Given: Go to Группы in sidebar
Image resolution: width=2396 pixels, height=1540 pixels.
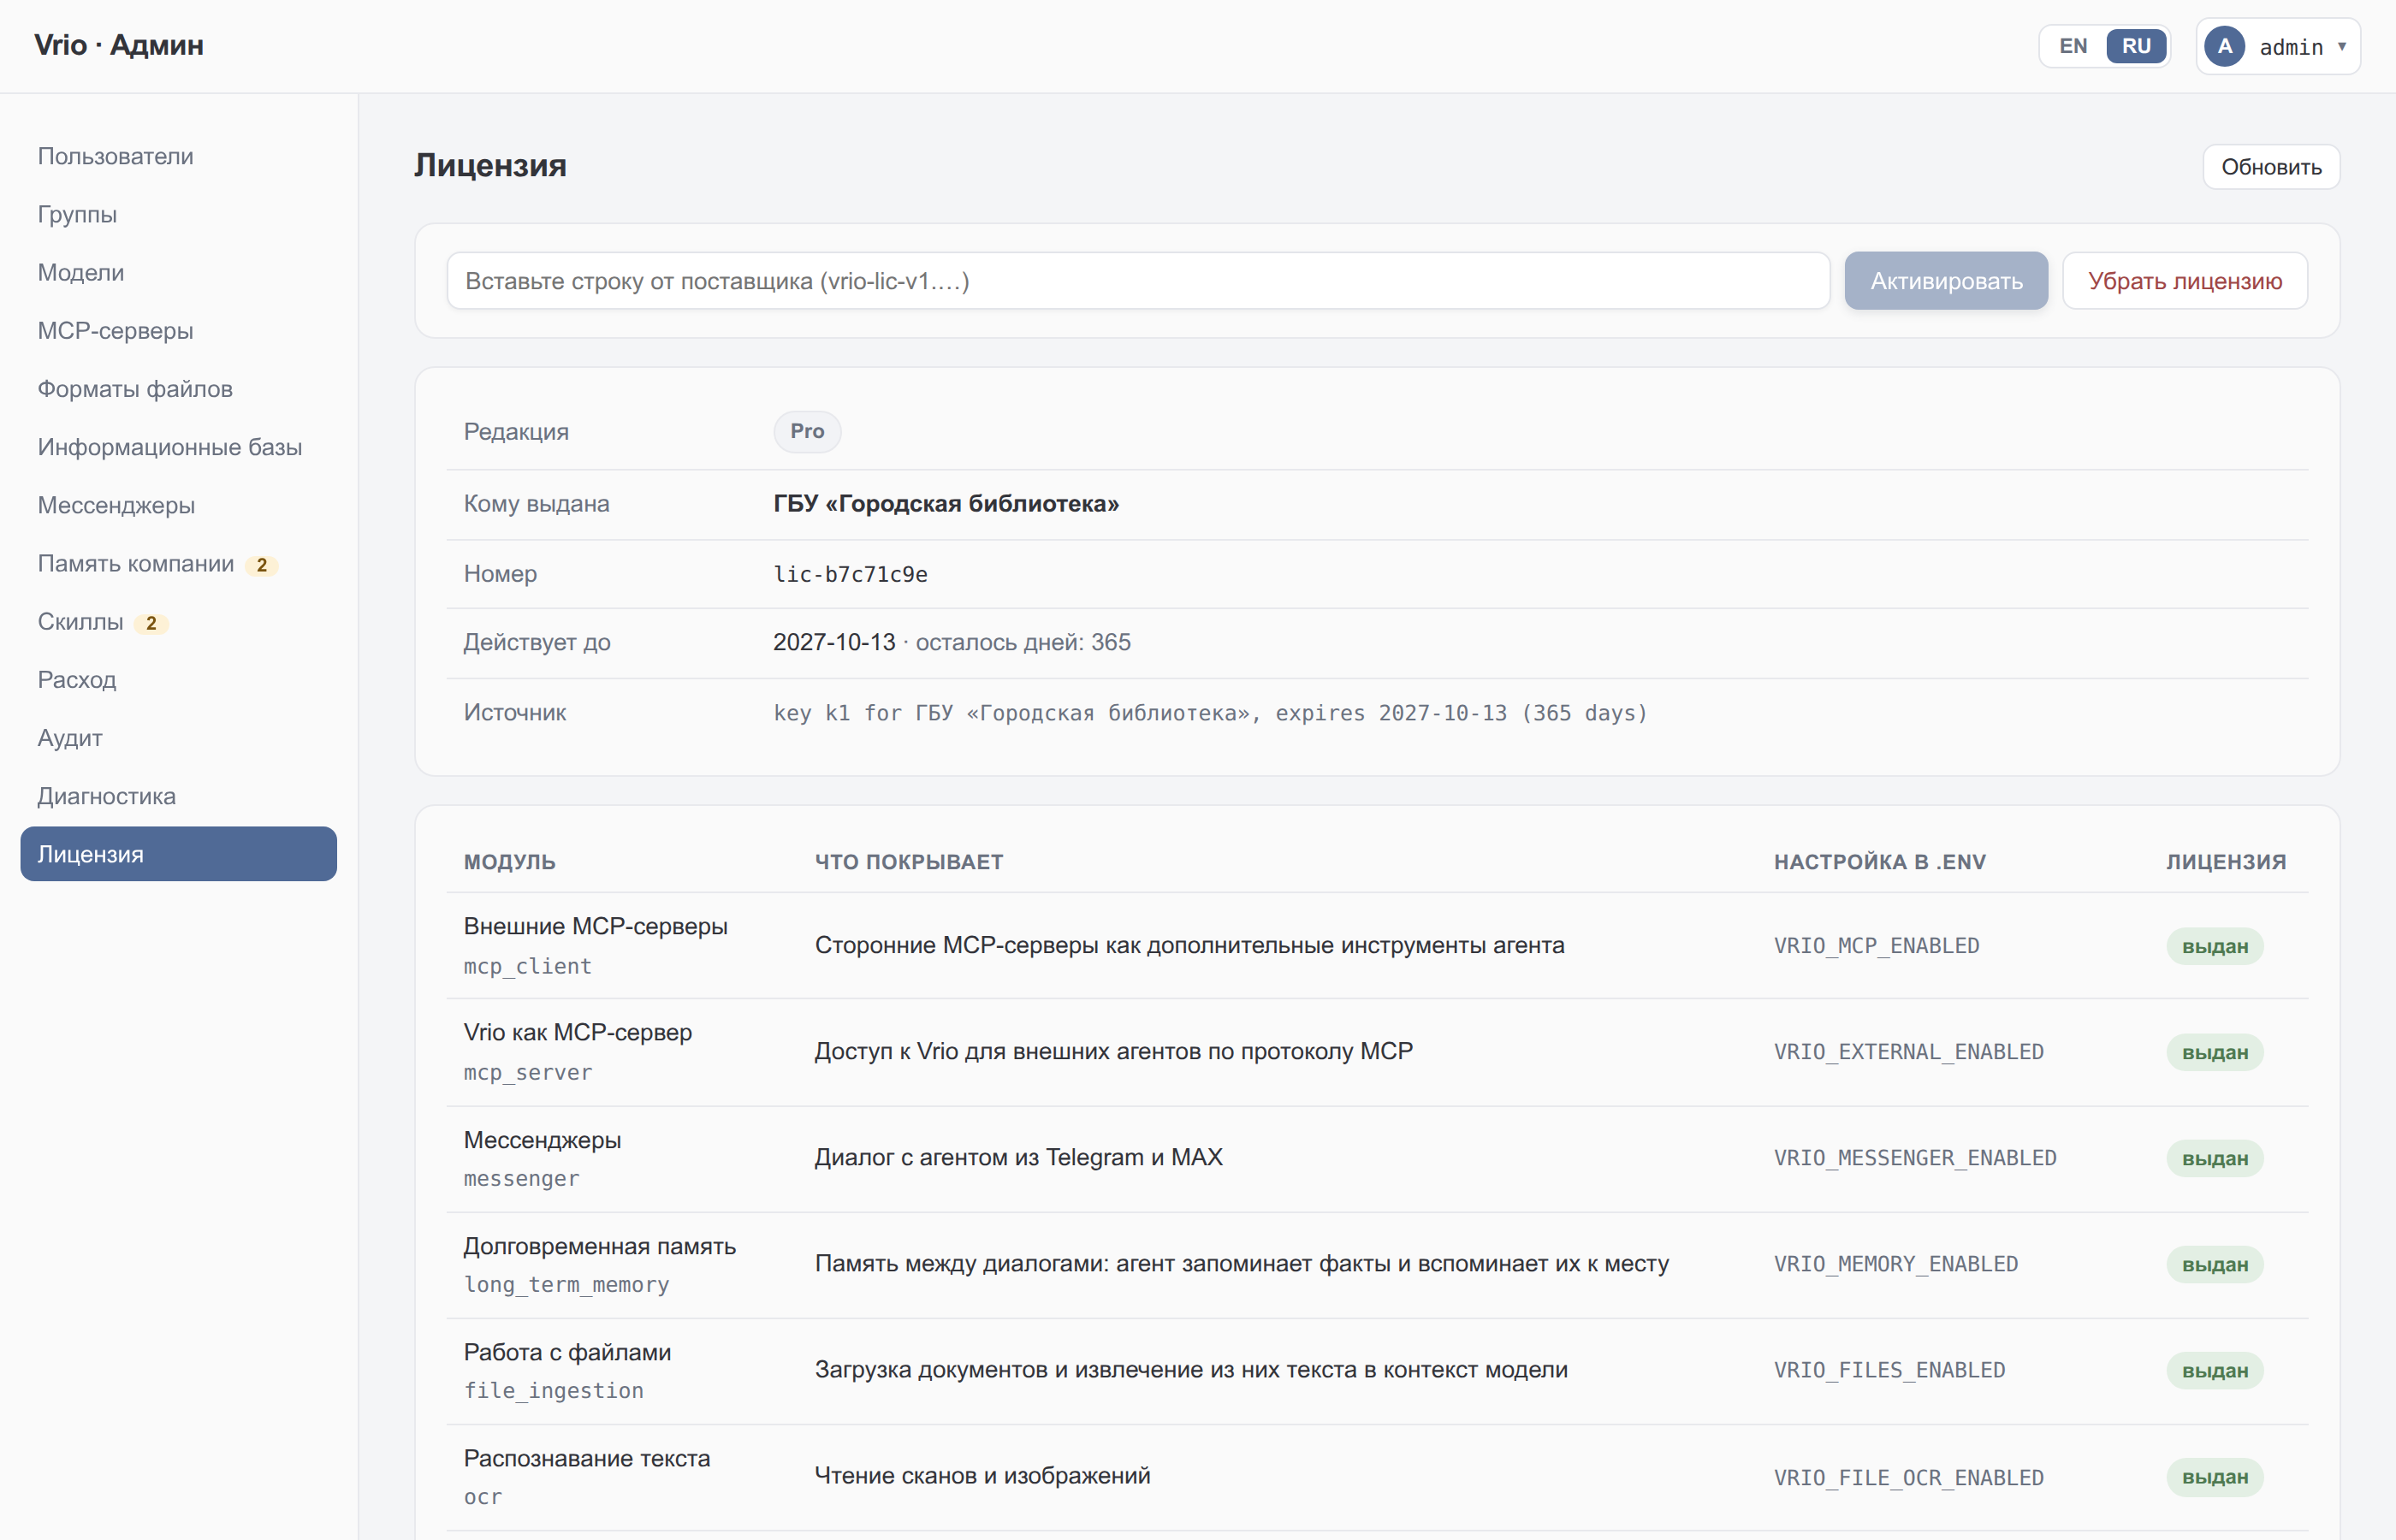Looking at the screenshot, I should tap(178, 214).
